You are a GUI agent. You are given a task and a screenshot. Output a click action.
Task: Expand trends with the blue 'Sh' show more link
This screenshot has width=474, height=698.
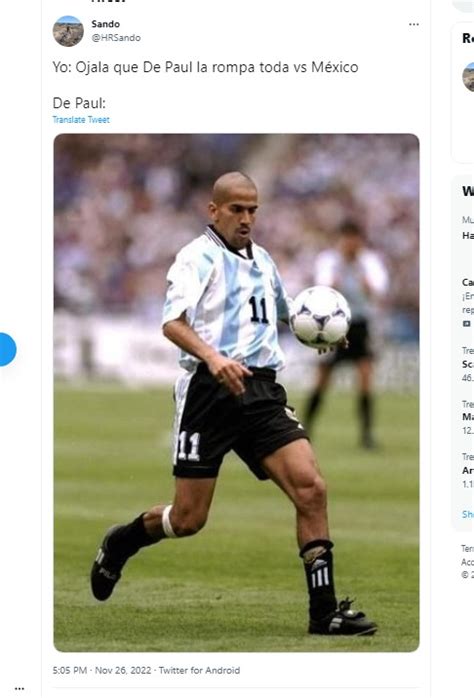[468, 514]
